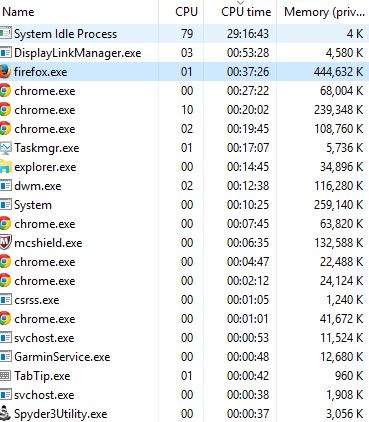Image resolution: width=369 pixels, height=422 pixels.
Task: Select the csrss.exe process name
Action: [37, 300]
